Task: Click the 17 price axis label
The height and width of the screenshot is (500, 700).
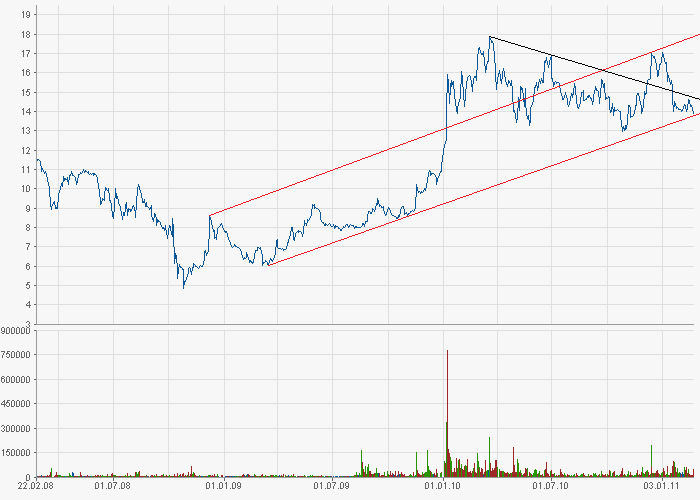Action: pyautogui.click(x=25, y=54)
